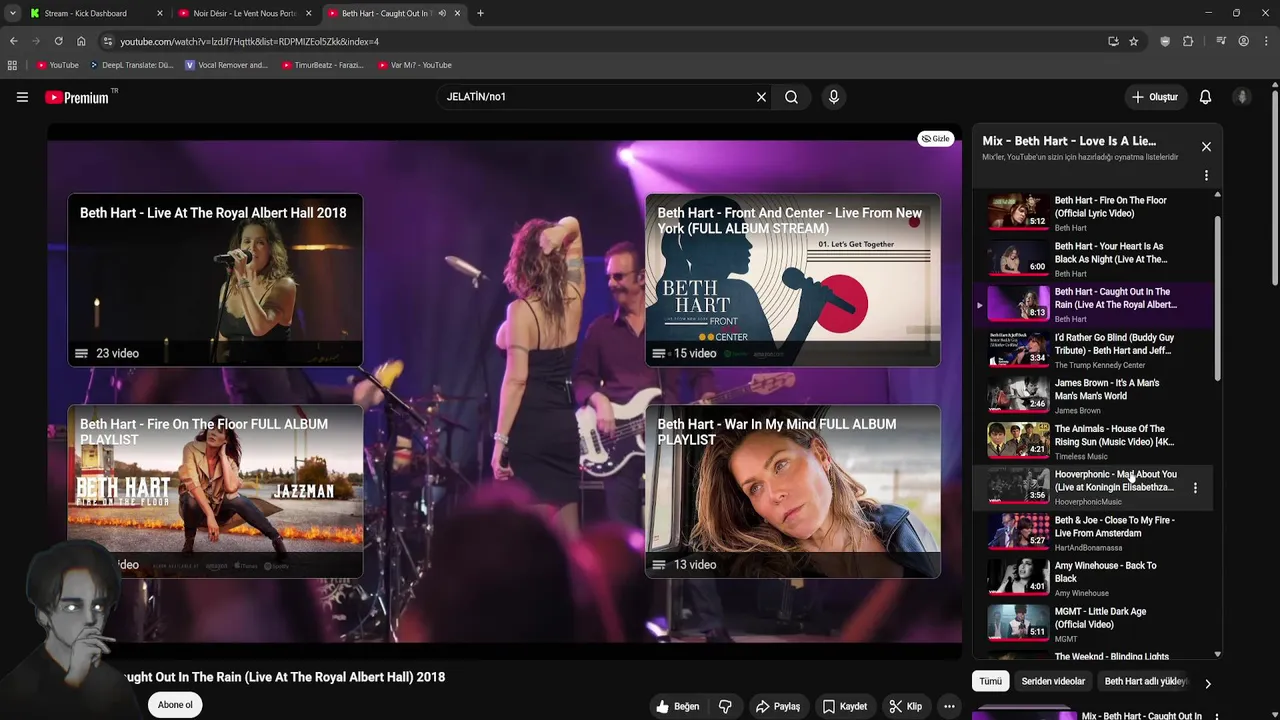Open Var Mı? - YouTube bookmark
Screen dimensions: 1280x720
tap(414, 65)
